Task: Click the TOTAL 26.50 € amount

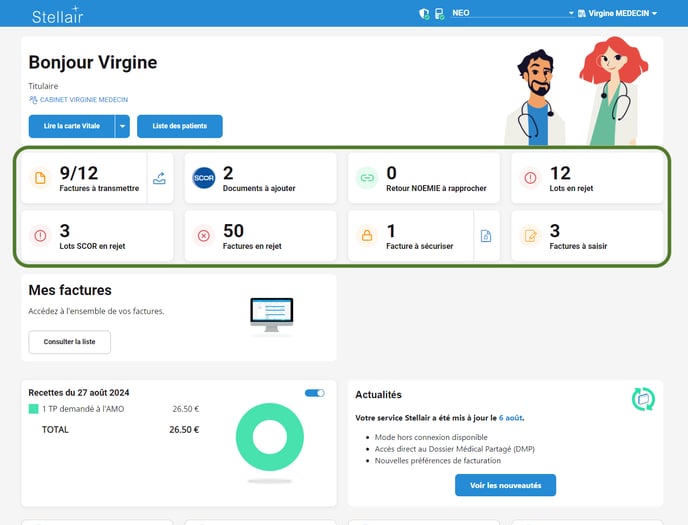Action: click(184, 429)
